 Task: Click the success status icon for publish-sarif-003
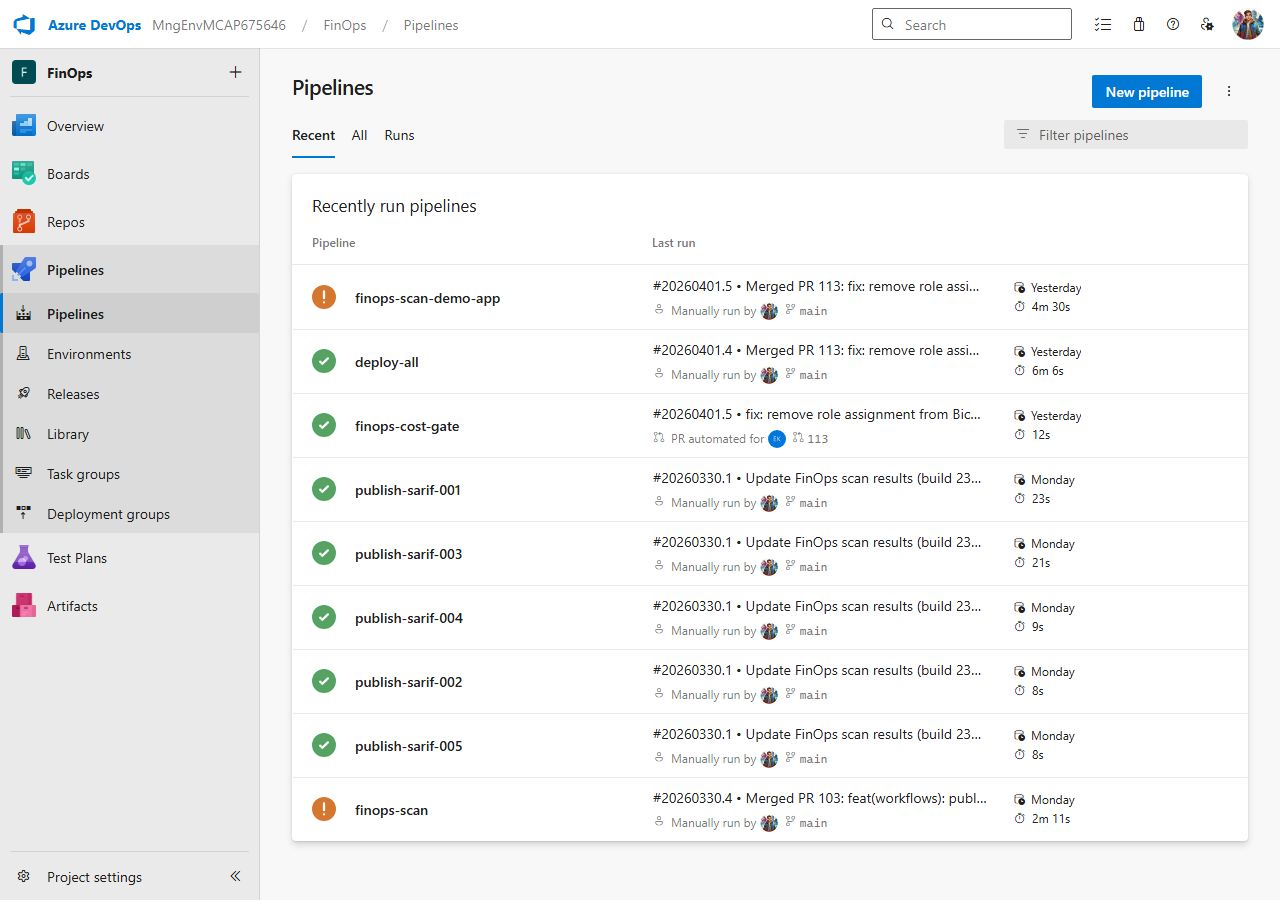pyautogui.click(x=324, y=553)
